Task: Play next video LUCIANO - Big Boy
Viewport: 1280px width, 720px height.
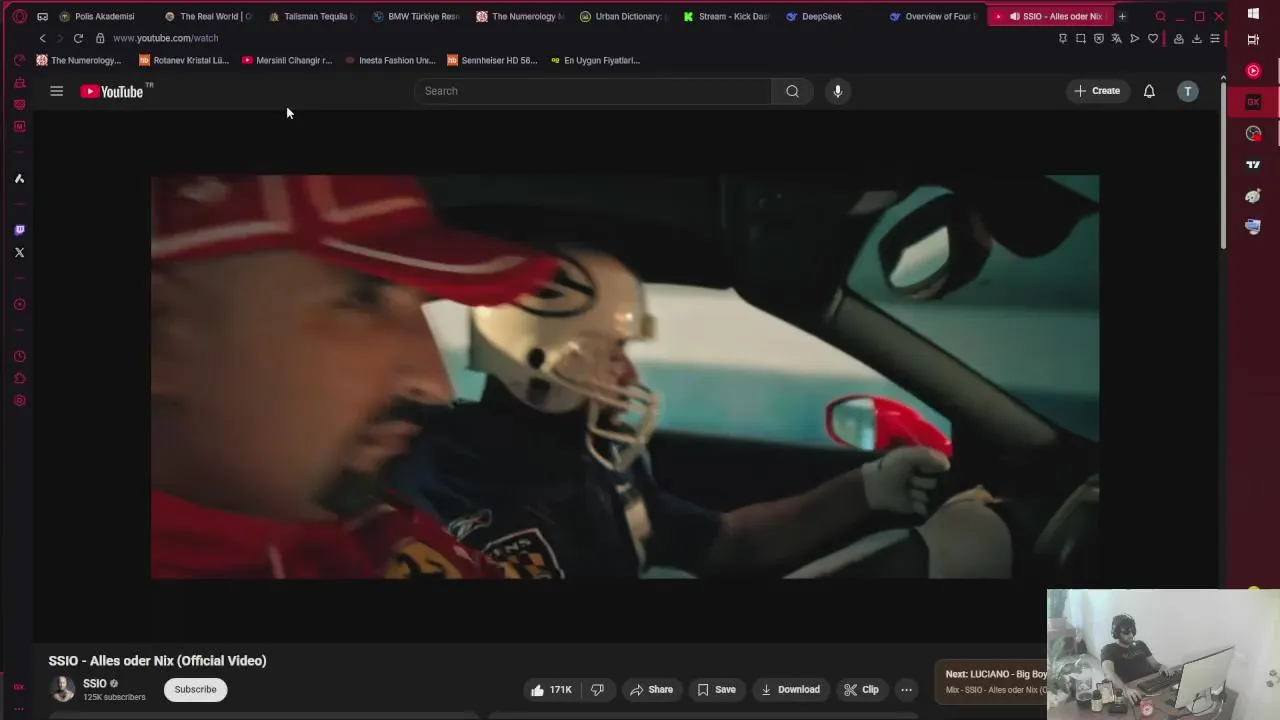Action: (991, 681)
